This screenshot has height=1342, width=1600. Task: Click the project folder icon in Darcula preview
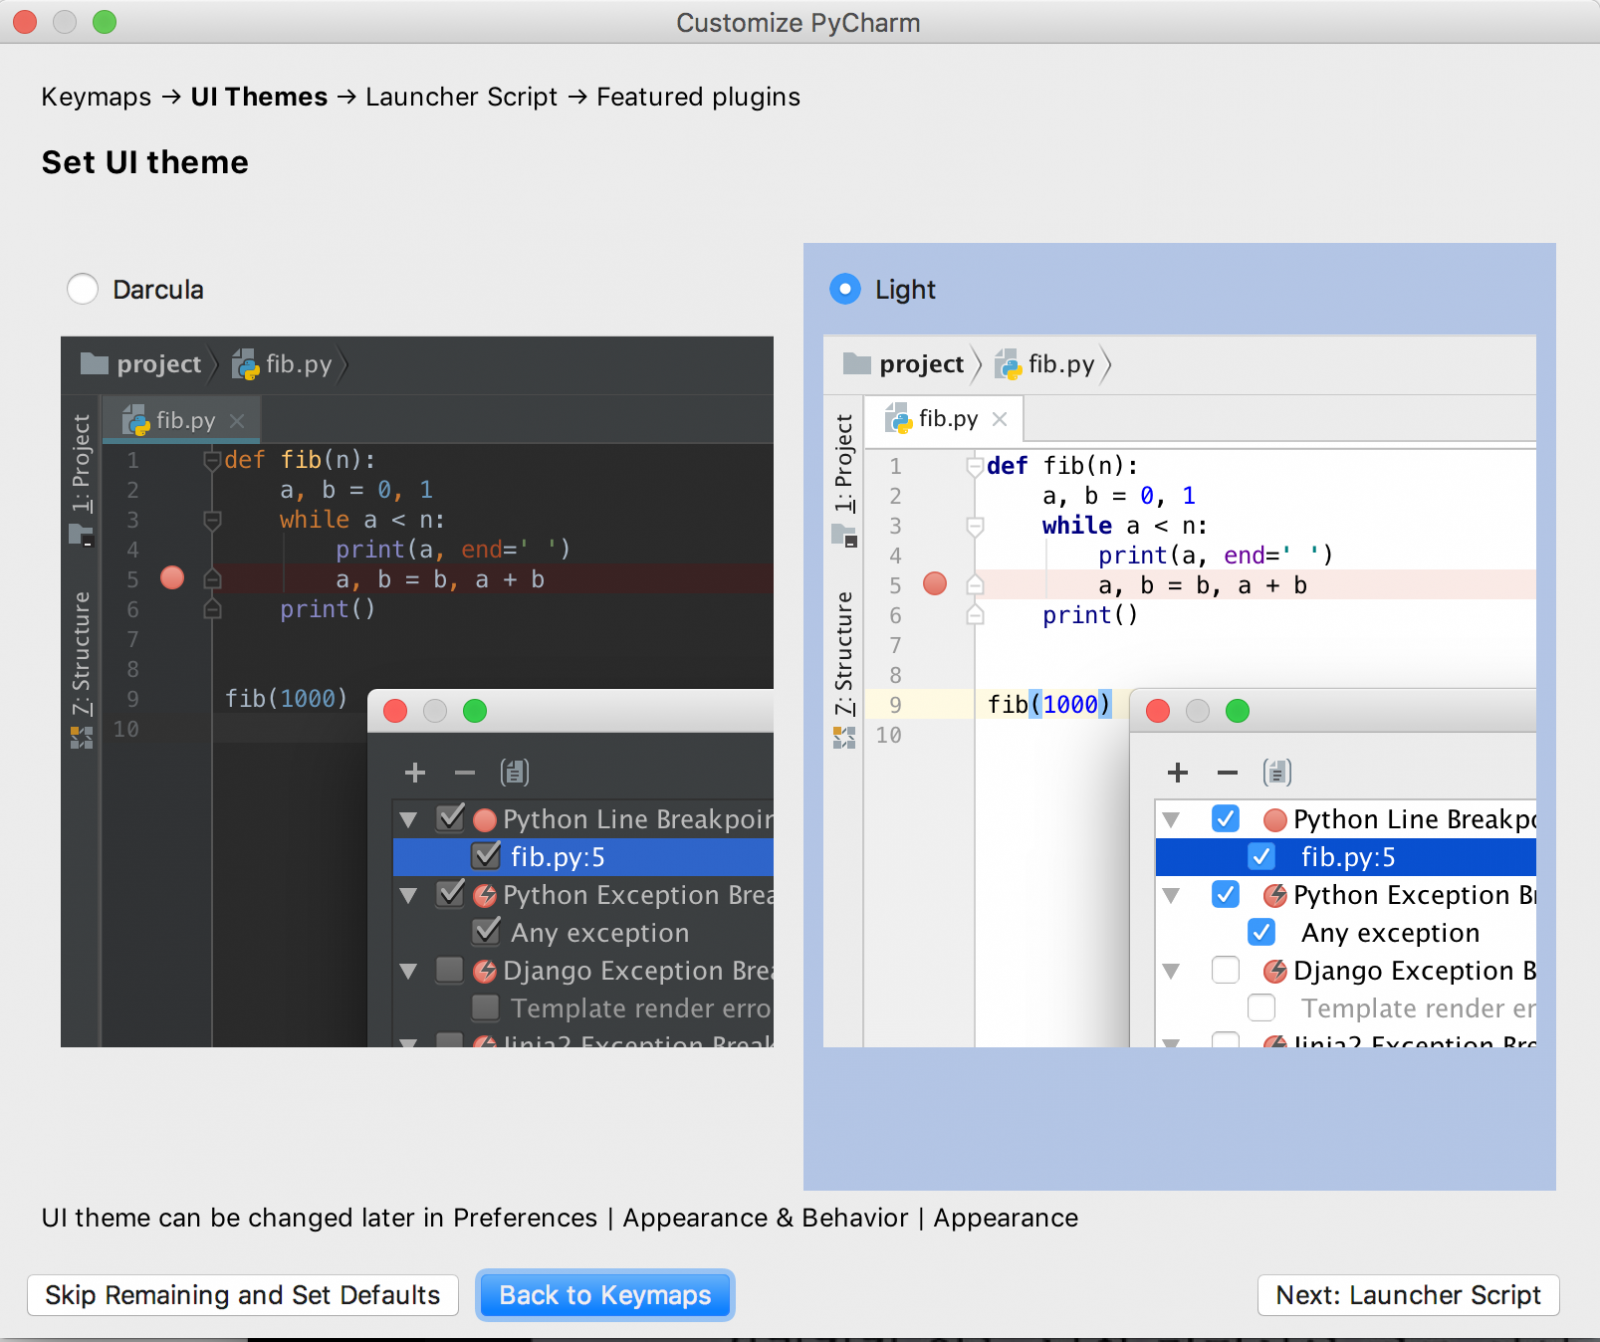point(94,363)
